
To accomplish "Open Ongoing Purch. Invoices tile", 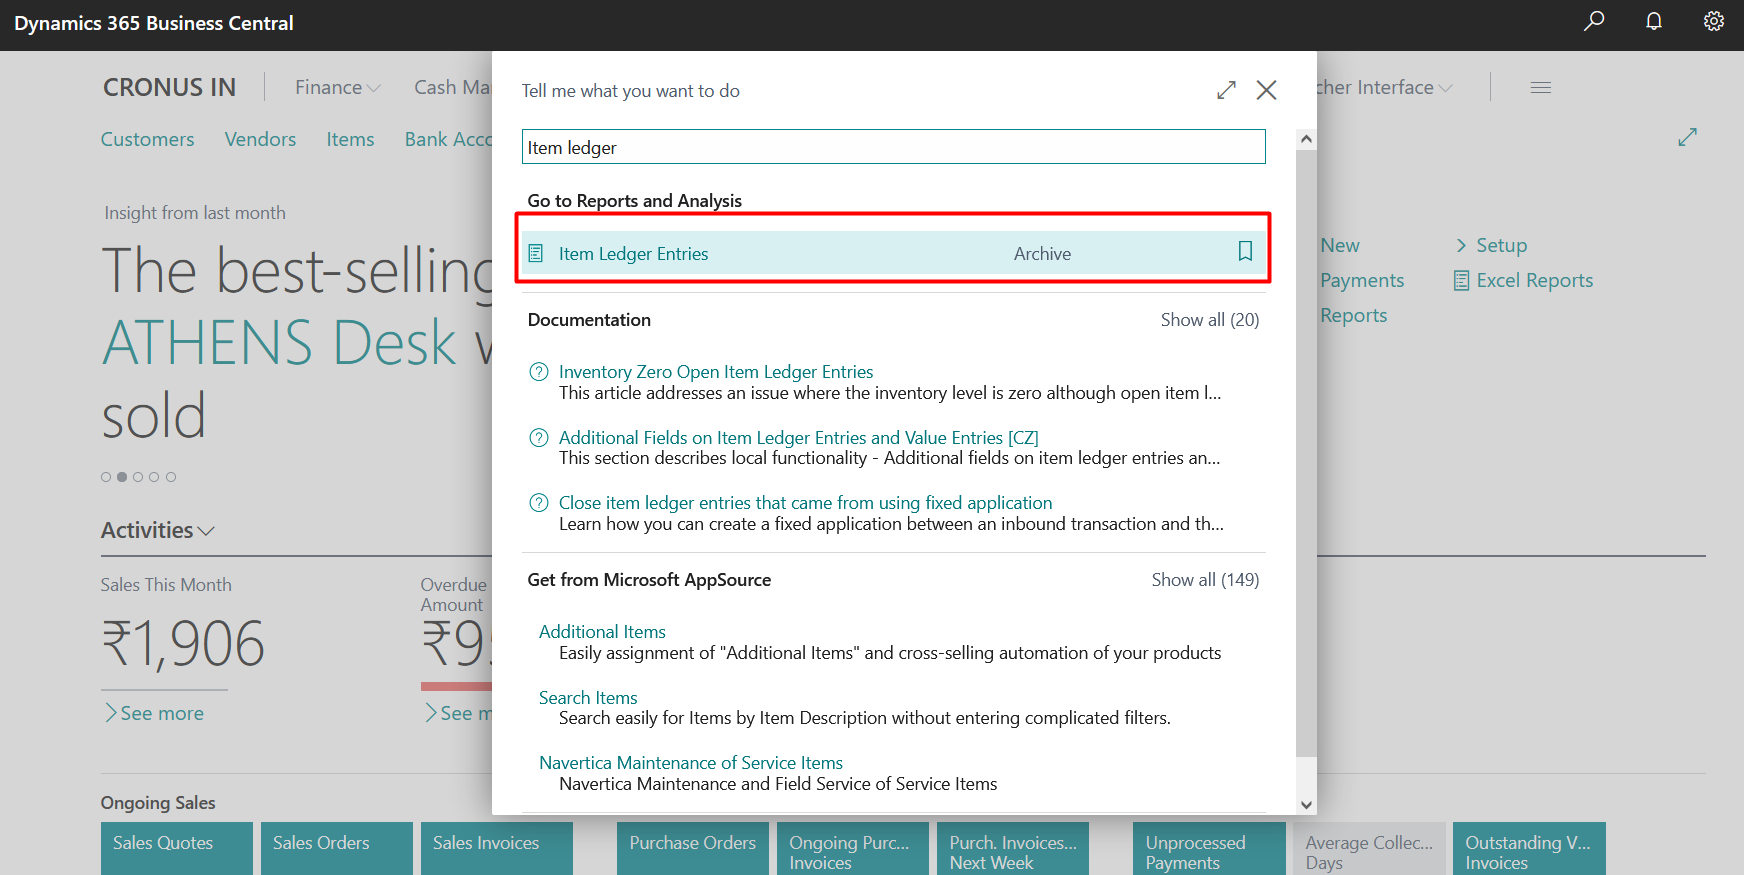I will click(853, 848).
